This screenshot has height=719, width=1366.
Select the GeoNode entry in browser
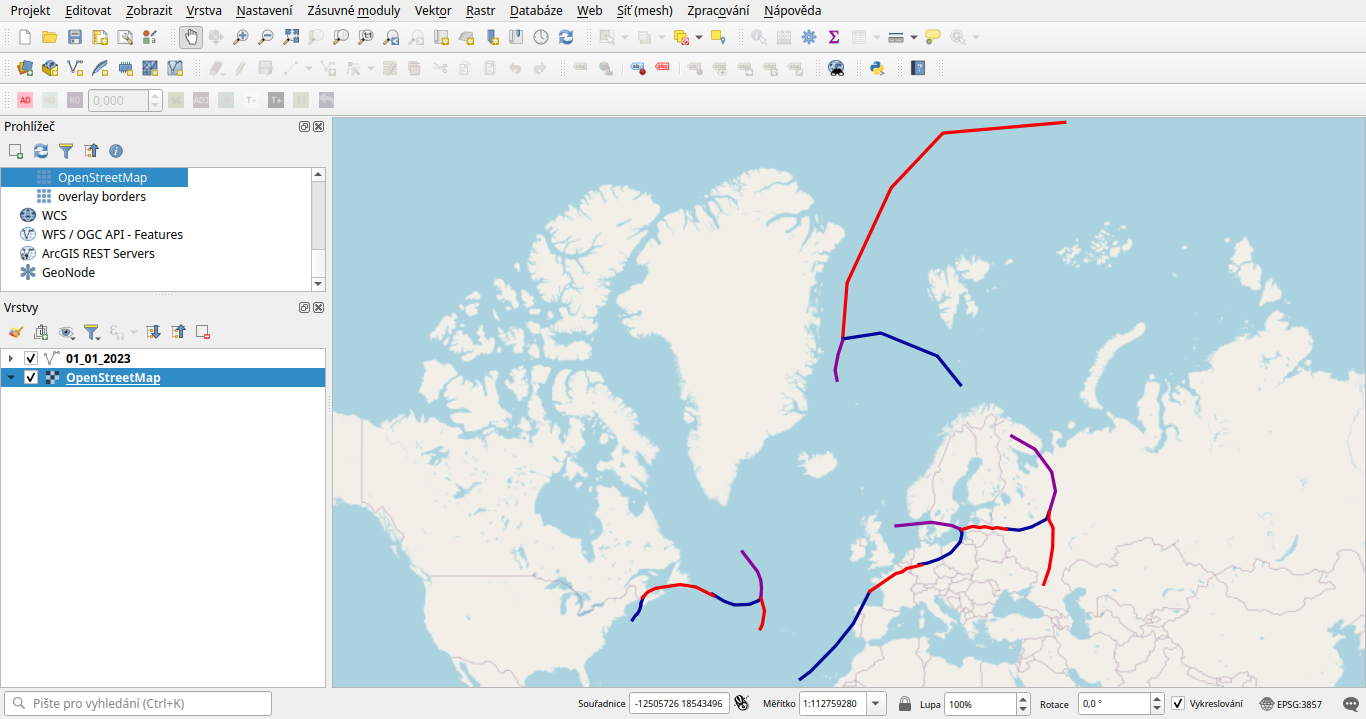point(68,272)
